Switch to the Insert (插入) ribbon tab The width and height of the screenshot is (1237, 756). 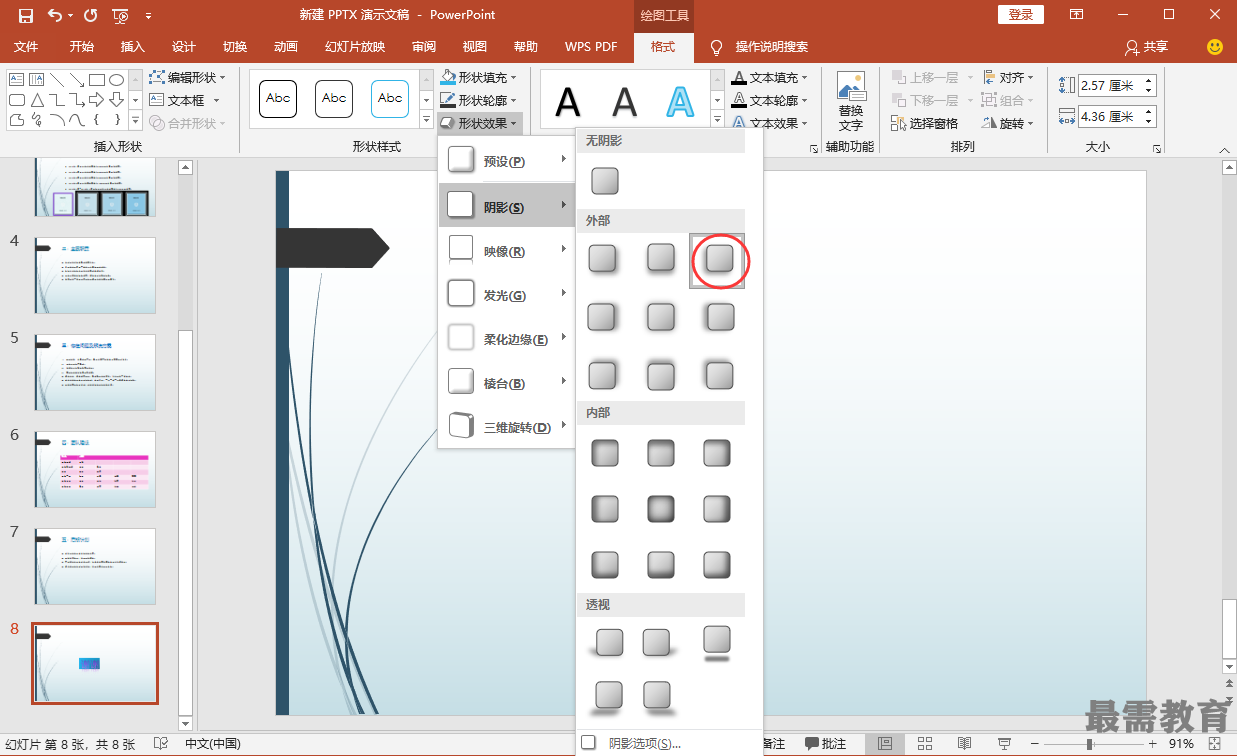133,47
